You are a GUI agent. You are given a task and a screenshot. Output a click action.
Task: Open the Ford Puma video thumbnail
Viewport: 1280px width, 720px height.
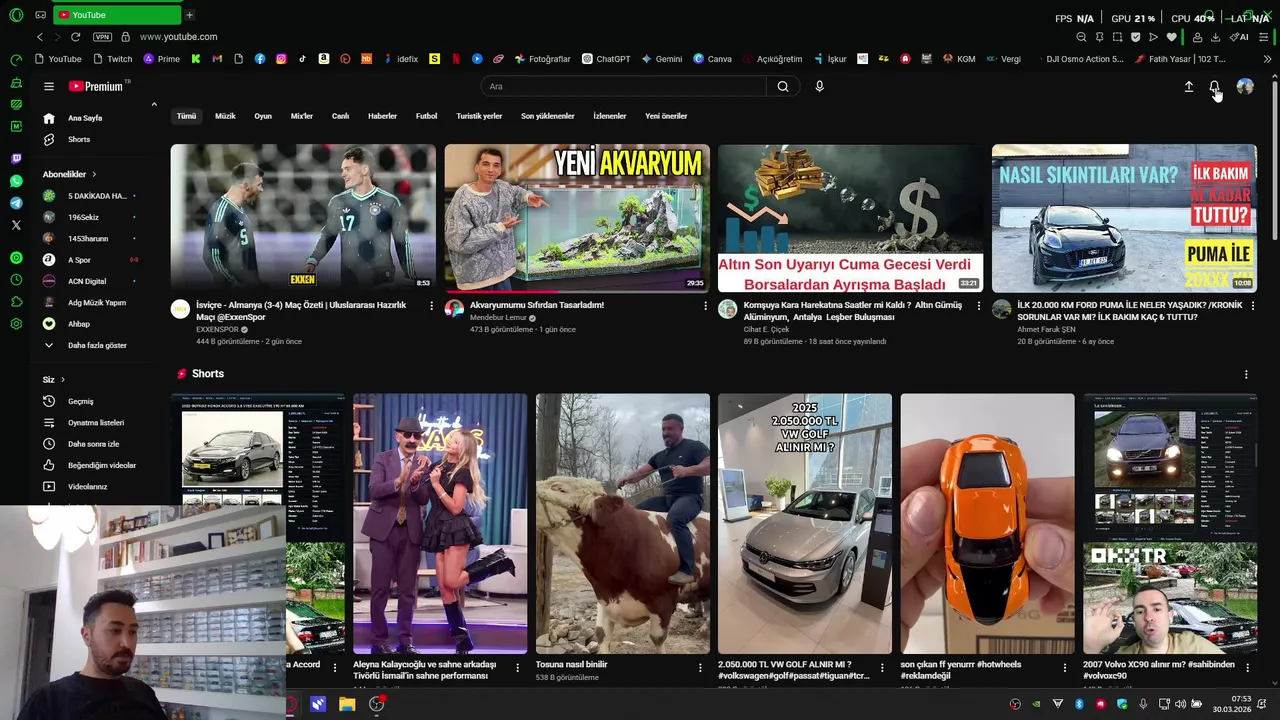click(x=1124, y=218)
